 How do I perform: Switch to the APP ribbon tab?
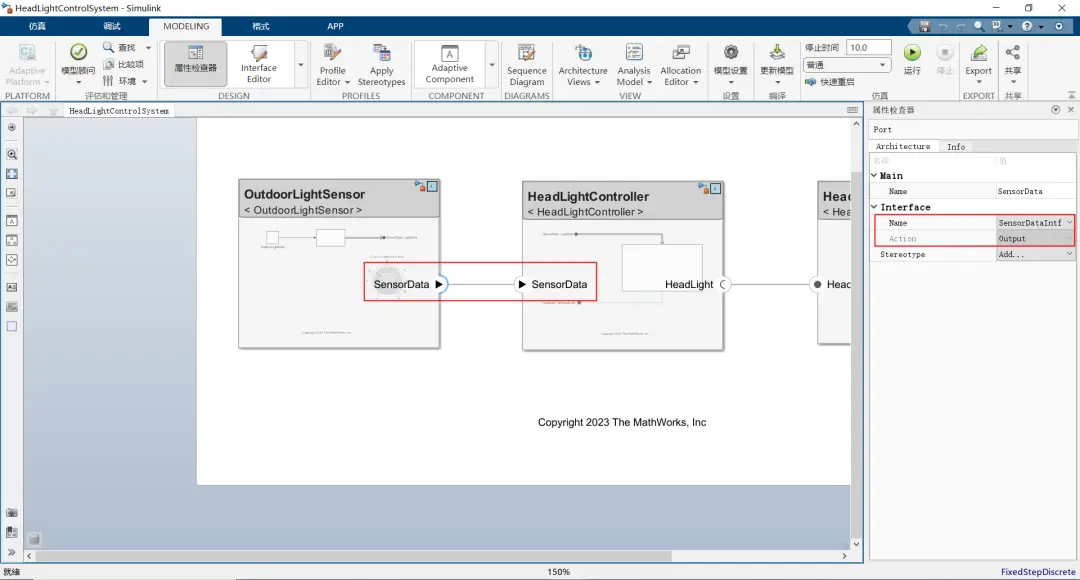pyautogui.click(x=335, y=26)
